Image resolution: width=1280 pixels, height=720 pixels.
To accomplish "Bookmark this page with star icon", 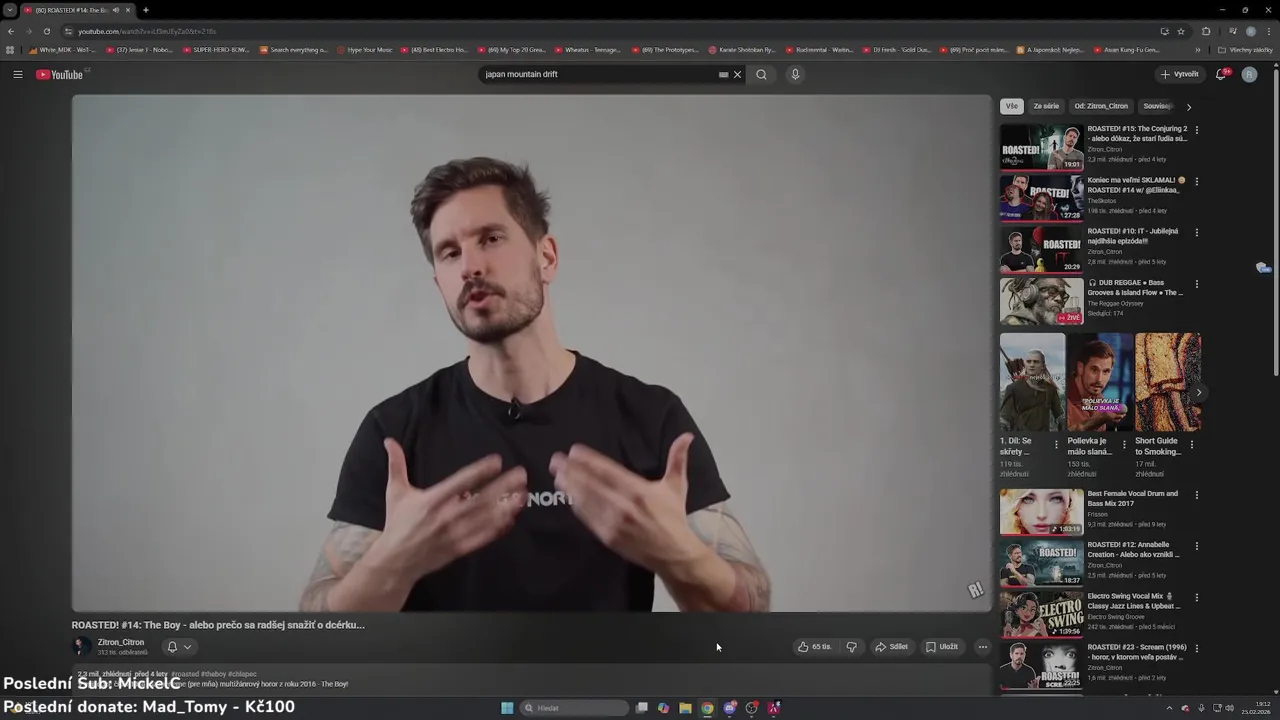I will pos(1181,31).
